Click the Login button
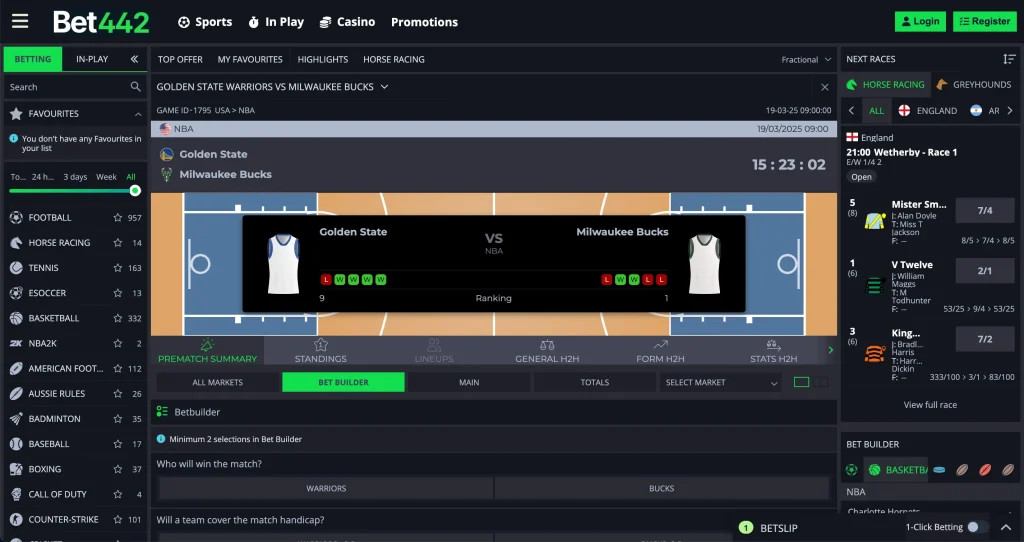This screenshot has width=1024, height=542. click(920, 22)
